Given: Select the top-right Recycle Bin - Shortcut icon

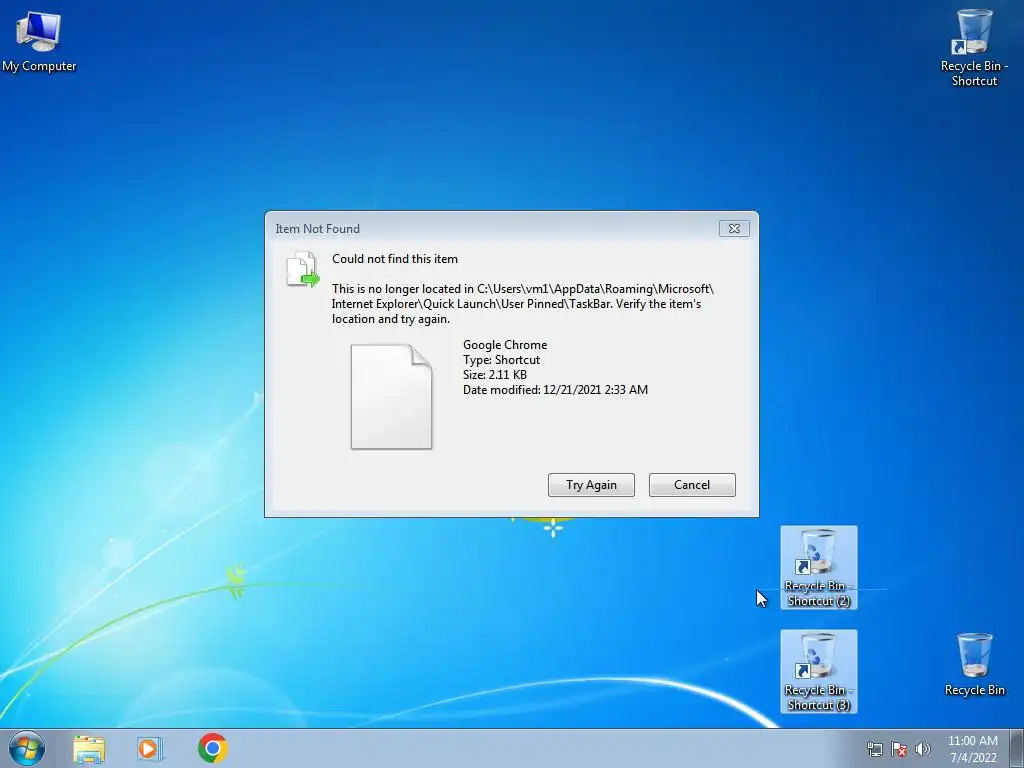Looking at the screenshot, I should [974, 48].
